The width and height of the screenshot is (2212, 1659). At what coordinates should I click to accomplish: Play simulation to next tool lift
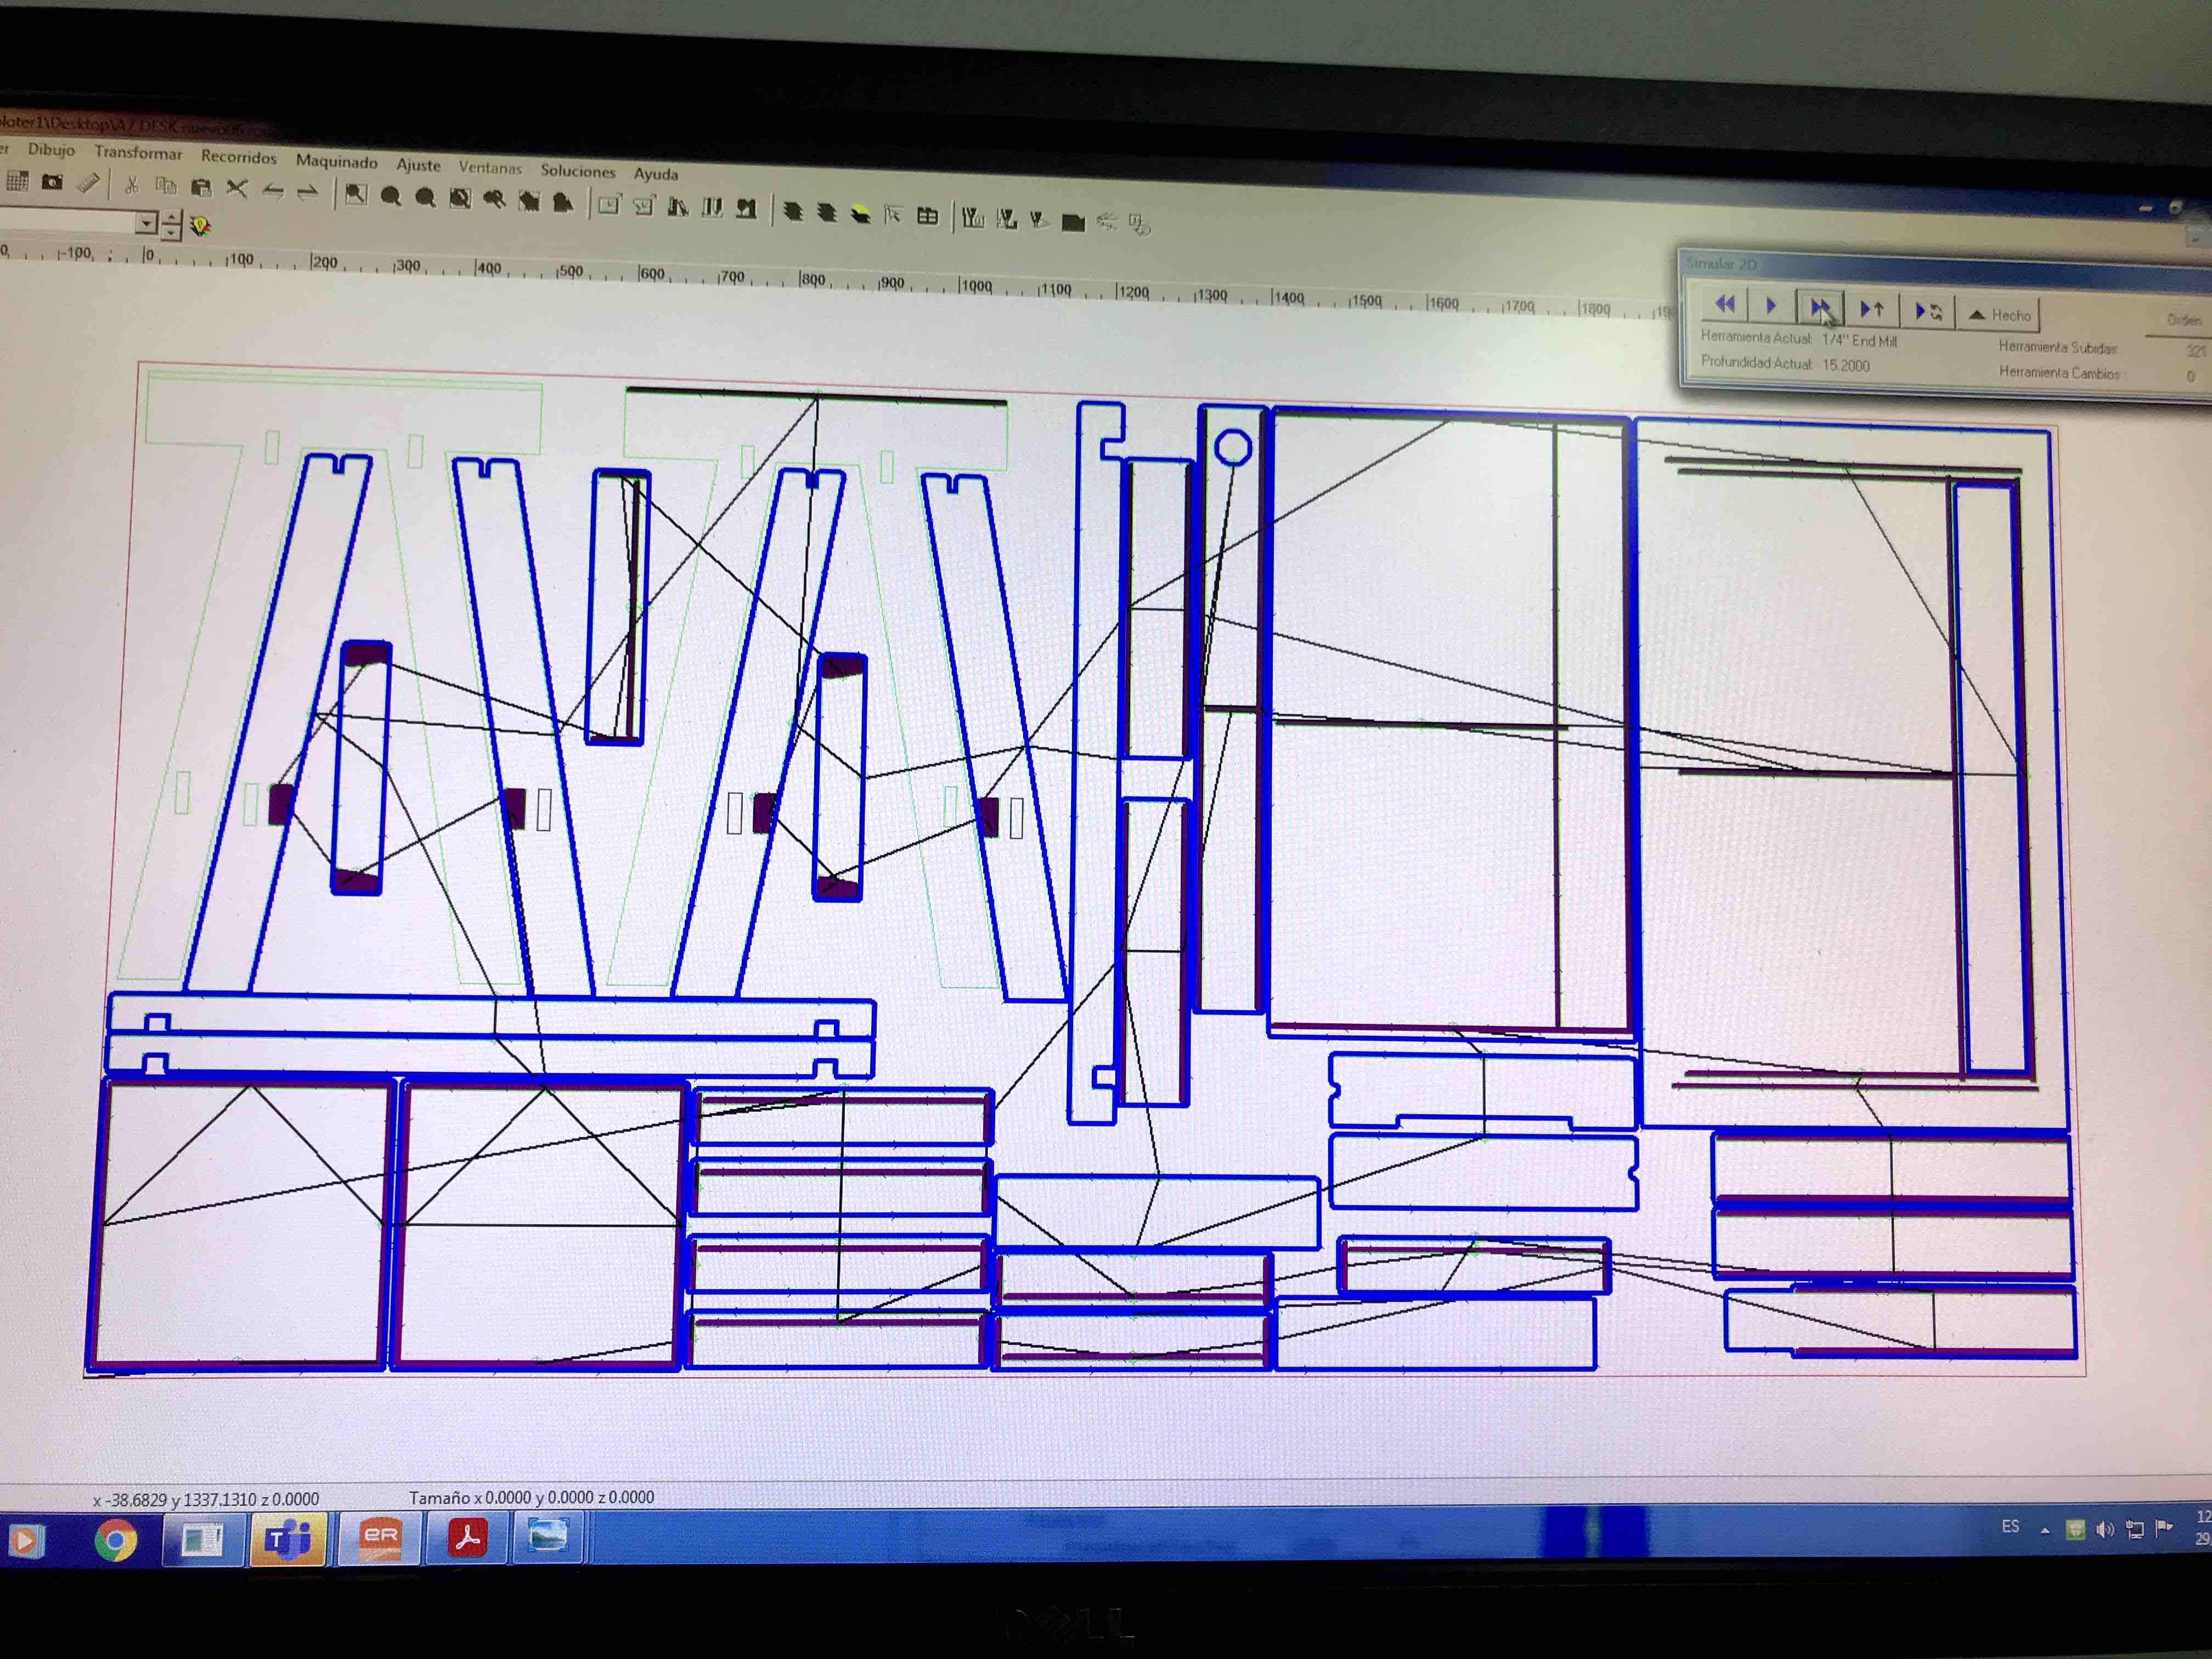1871,310
